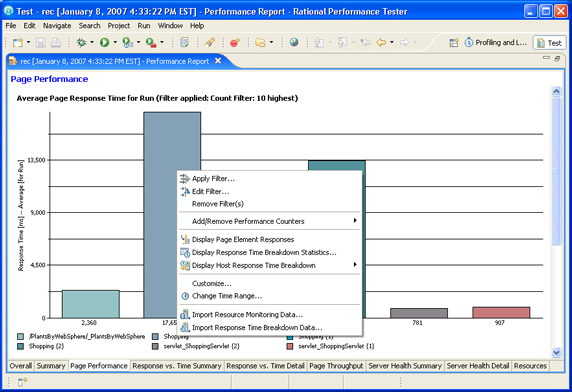Open the Debug dropdown arrow

92,42
